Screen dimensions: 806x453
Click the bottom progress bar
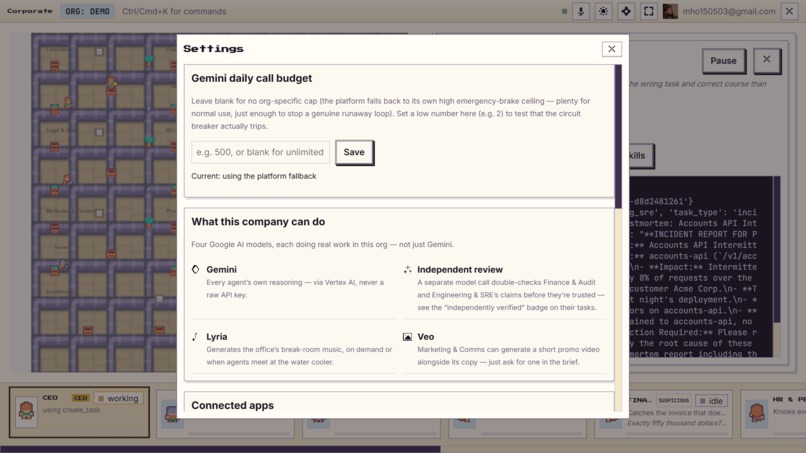pyautogui.click(x=220, y=449)
